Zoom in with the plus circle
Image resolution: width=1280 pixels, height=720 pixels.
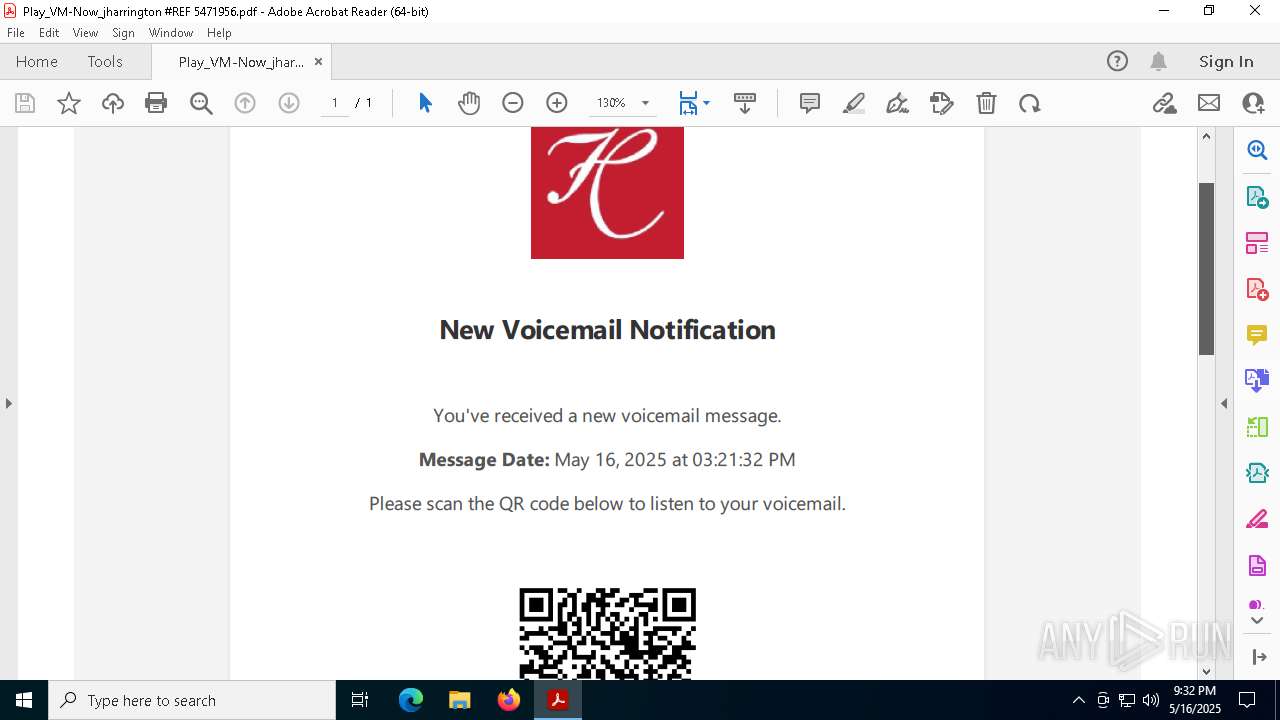[557, 103]
